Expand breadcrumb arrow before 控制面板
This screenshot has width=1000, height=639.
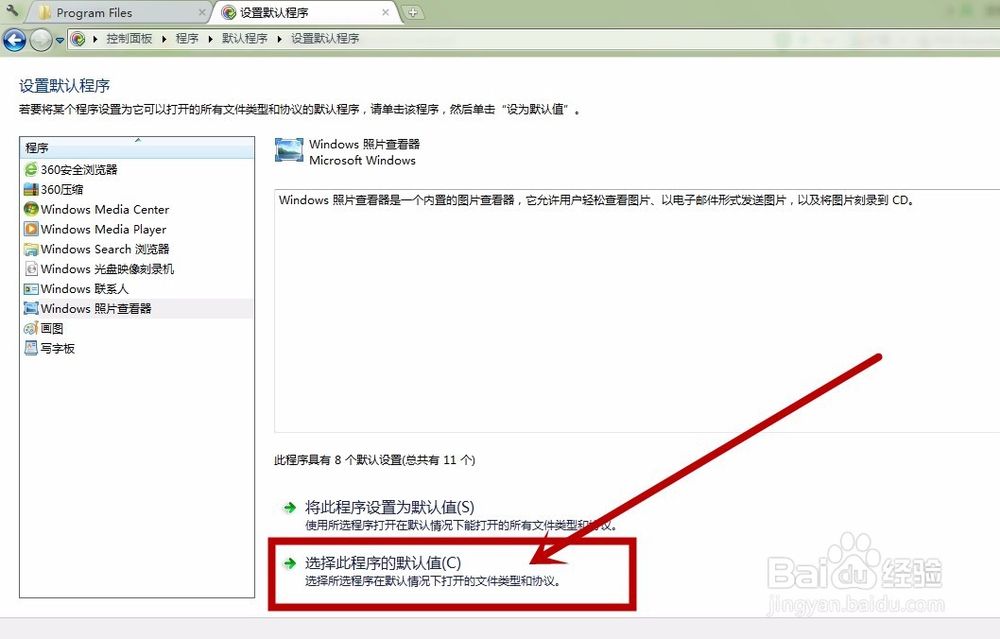[95, 39]
